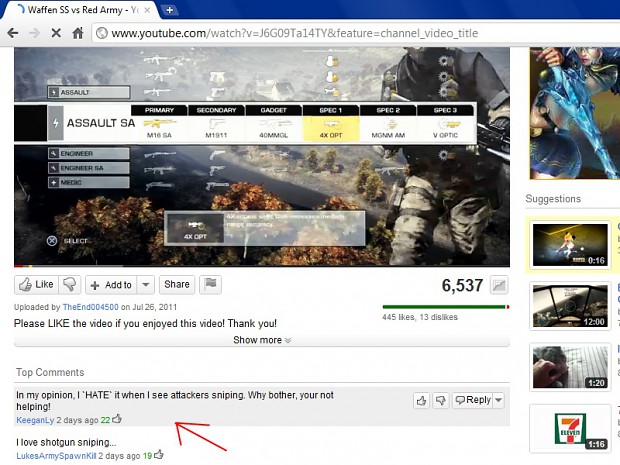
Task: Close the Waffen SS vs Red Army tab
Action: [x=147, y=10]
